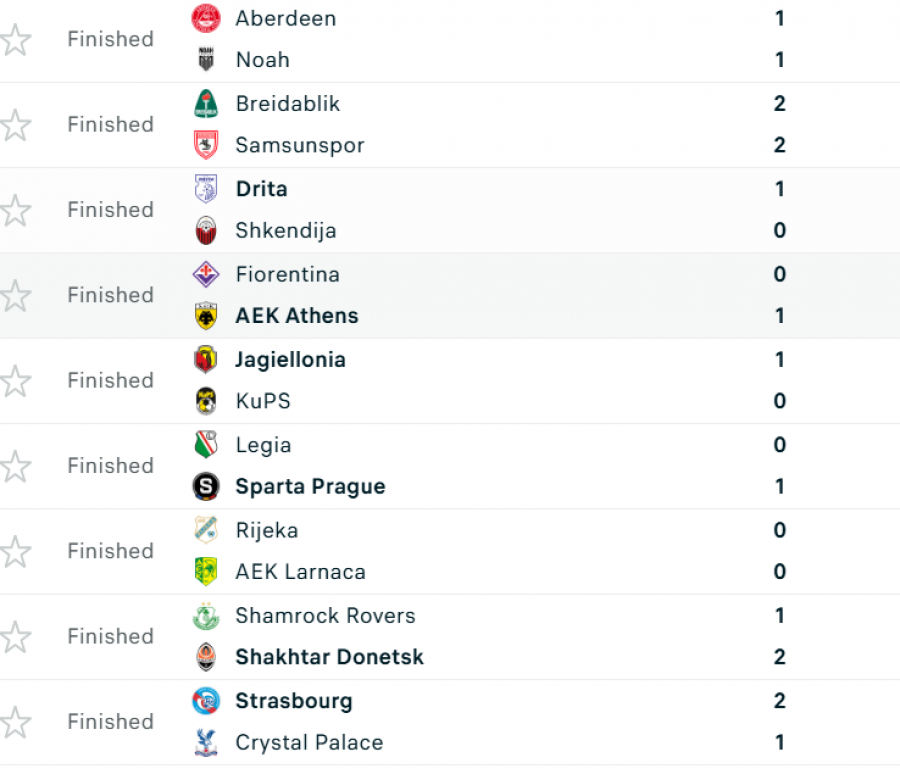This screenshot has width=900, height=774.
Task: Click the Legia club crest
Action: 205,445
